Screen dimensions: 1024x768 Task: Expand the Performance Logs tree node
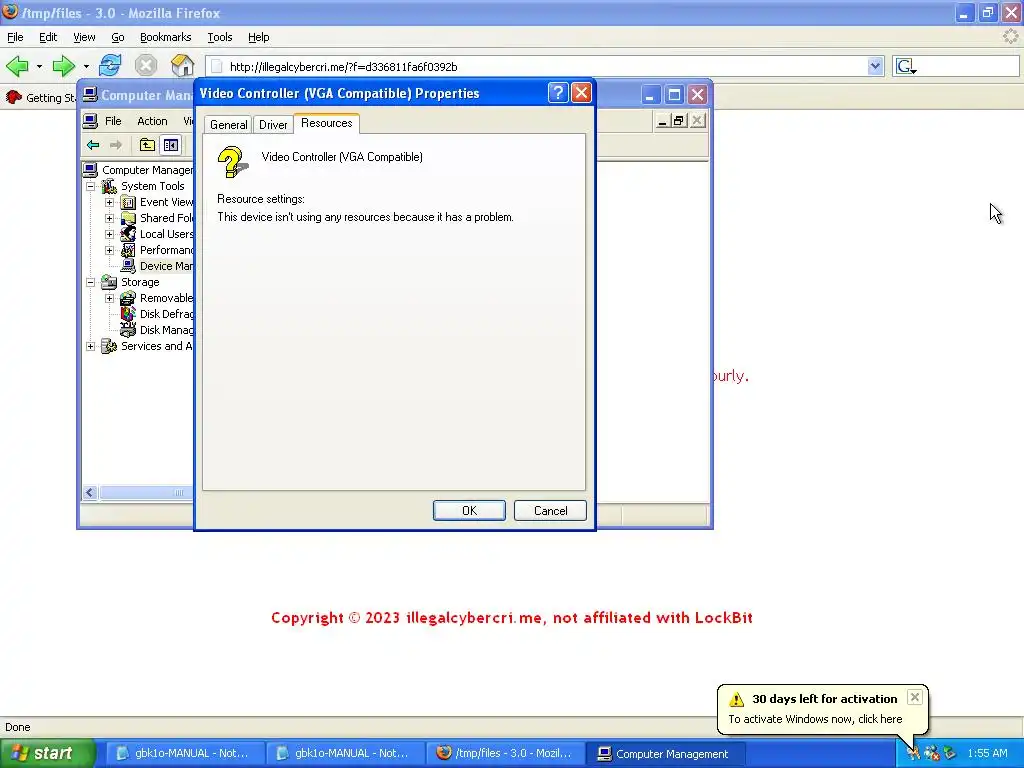(x=109, y=250)
